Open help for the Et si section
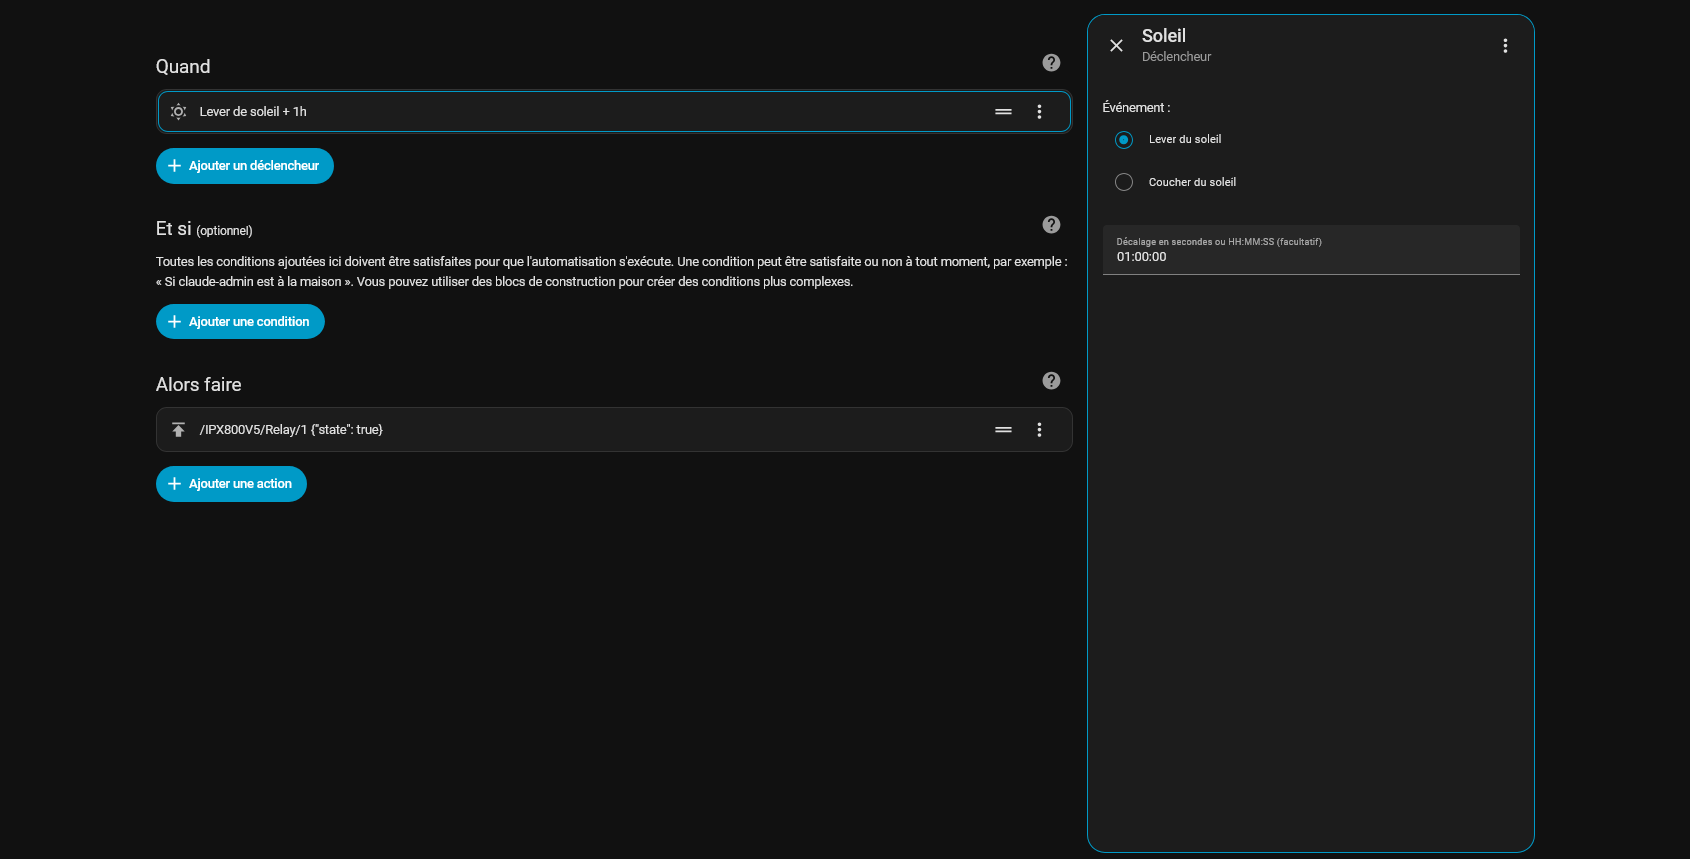Screen dimensions: 1690x859 1051,225
